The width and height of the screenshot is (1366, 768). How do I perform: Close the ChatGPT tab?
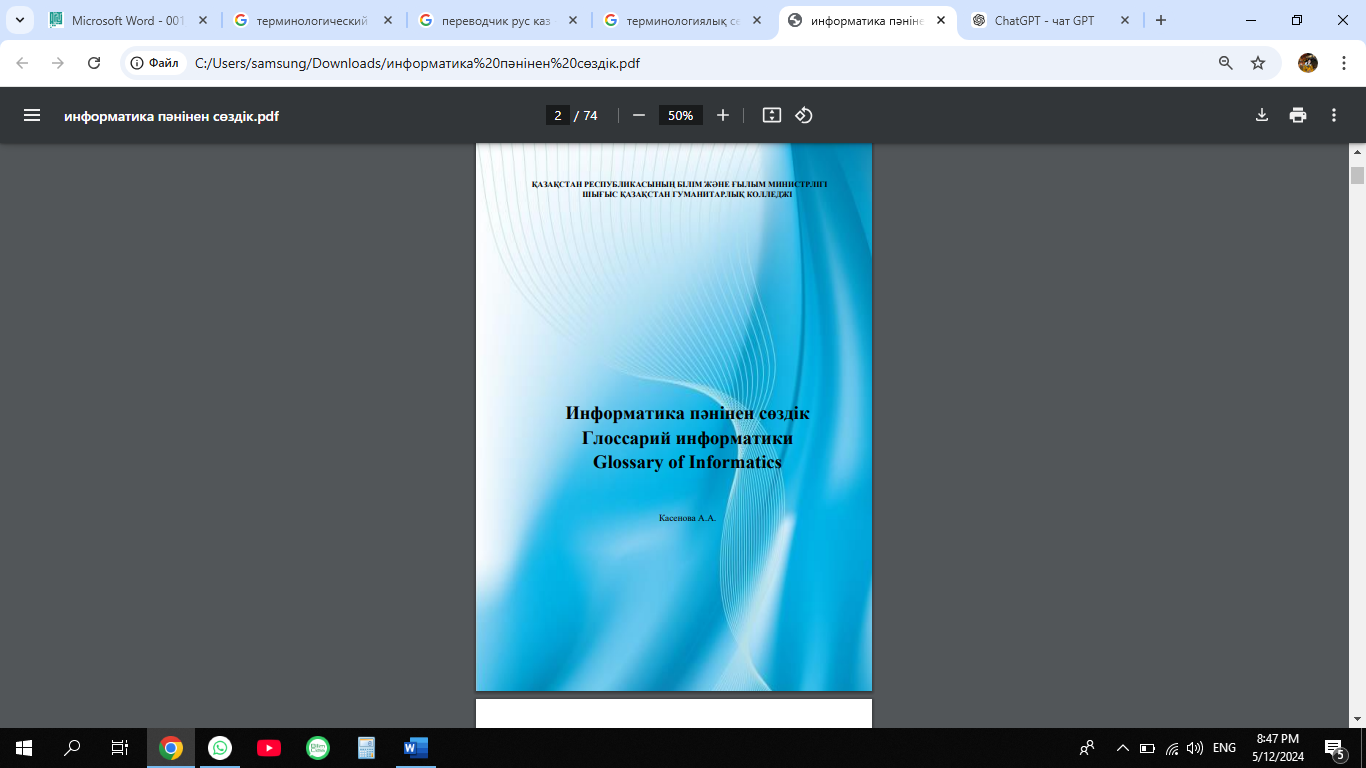coord(1125,20)
